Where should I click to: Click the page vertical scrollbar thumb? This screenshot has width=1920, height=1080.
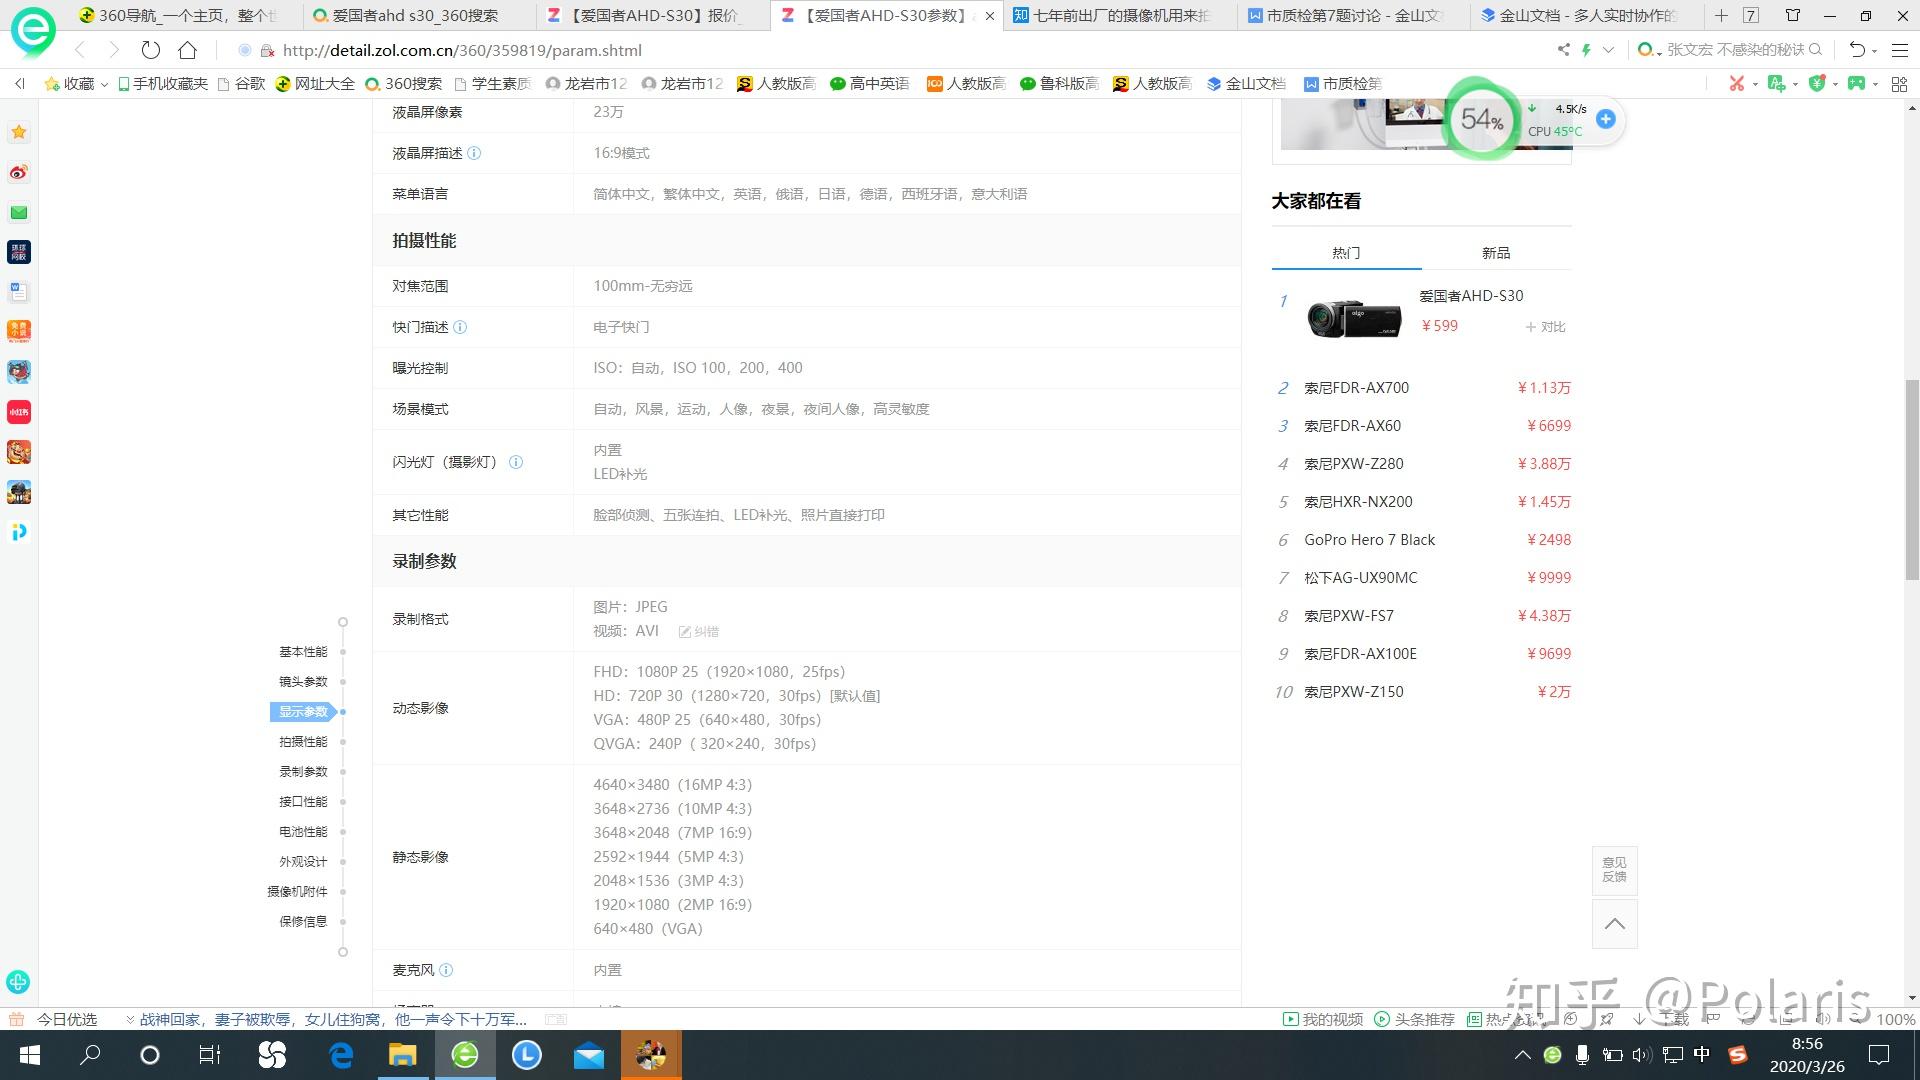click(x=1912, y=480)
